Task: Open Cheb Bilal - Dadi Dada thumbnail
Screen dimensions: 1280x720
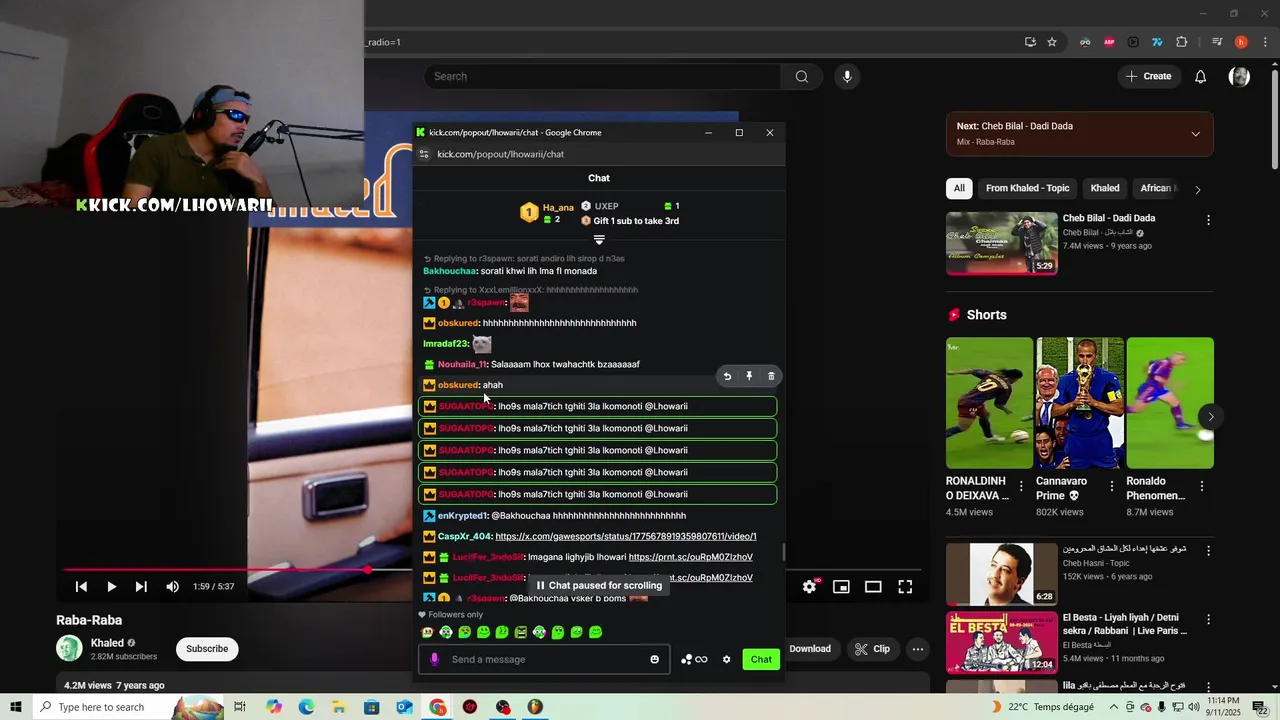Action: pyautogui.click(x=1001, y=243)
